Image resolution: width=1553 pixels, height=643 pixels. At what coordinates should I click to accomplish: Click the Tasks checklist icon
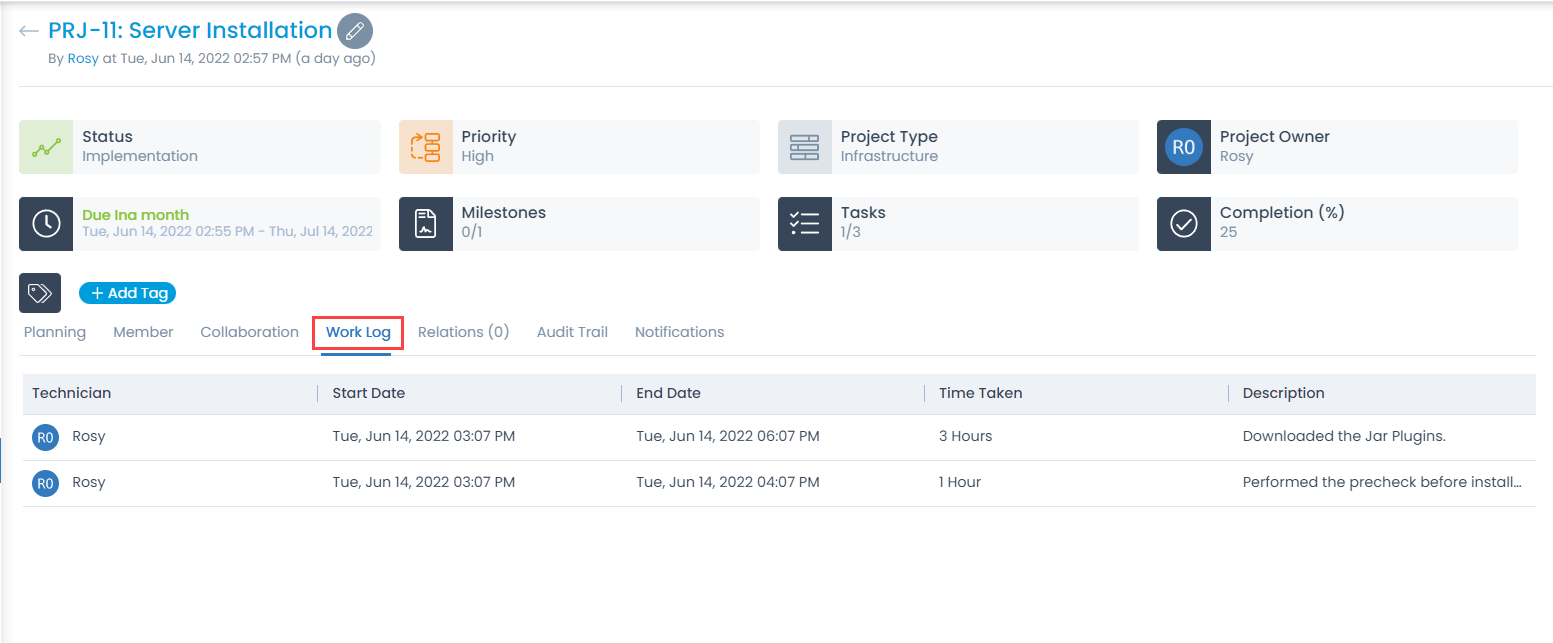[x=804, y=223]
